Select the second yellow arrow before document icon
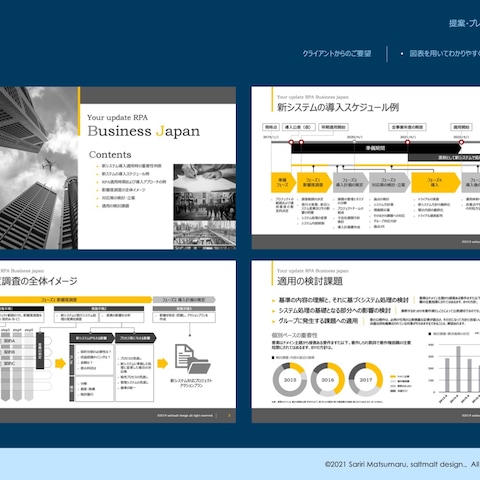 coord(162,363)
